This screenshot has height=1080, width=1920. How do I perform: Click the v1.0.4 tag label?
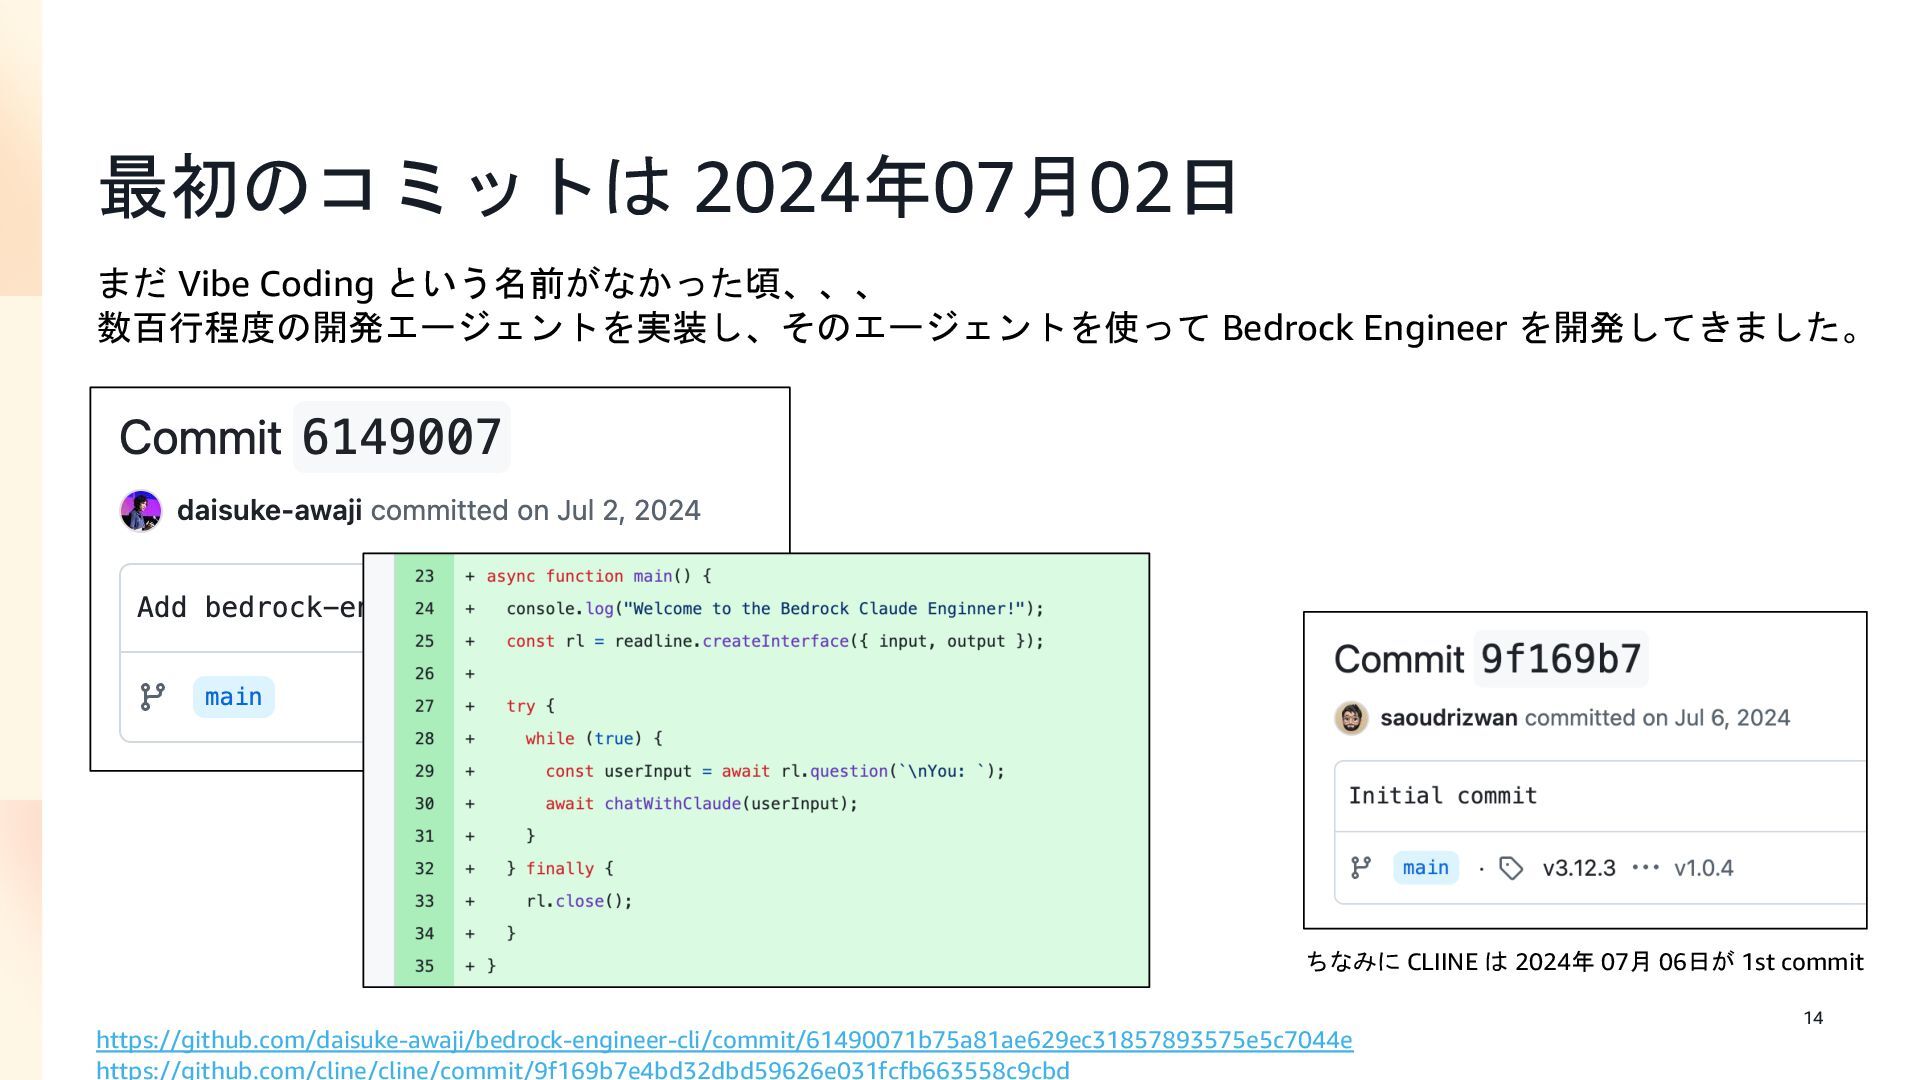(1703, 868)
